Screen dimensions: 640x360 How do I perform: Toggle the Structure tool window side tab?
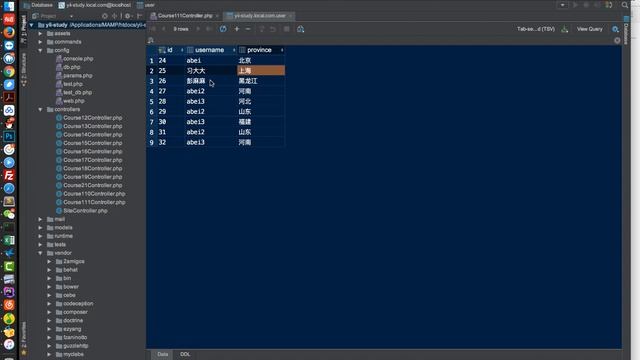24,69
